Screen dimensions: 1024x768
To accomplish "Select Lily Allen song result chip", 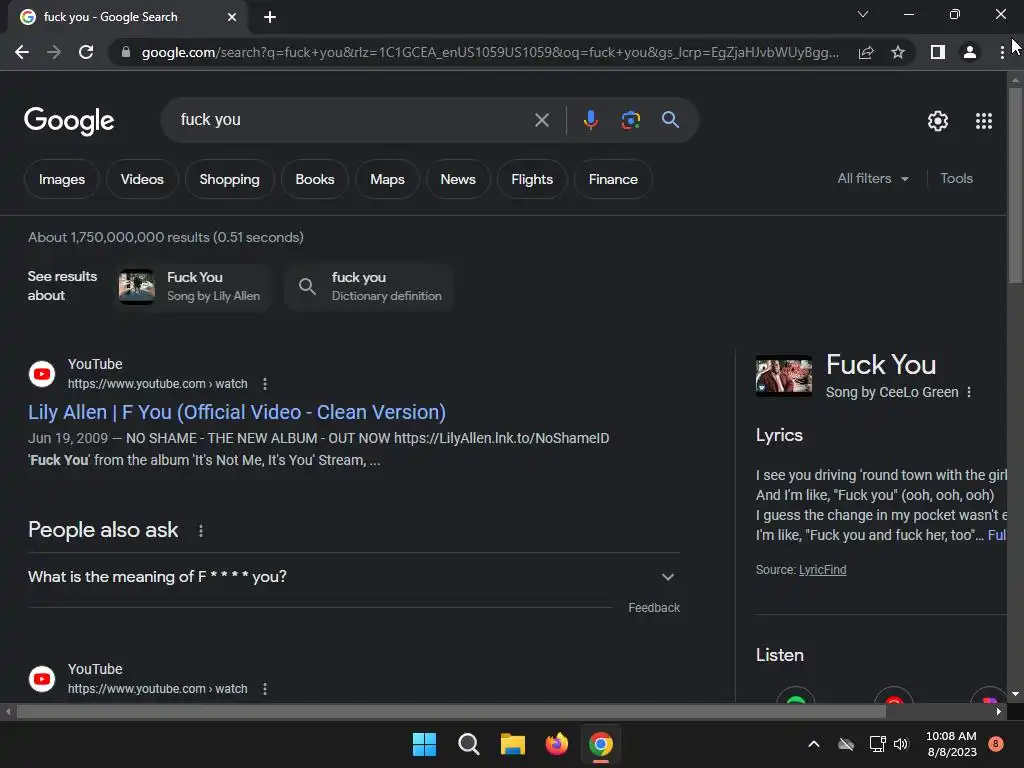I will click(x=193, y=287).
